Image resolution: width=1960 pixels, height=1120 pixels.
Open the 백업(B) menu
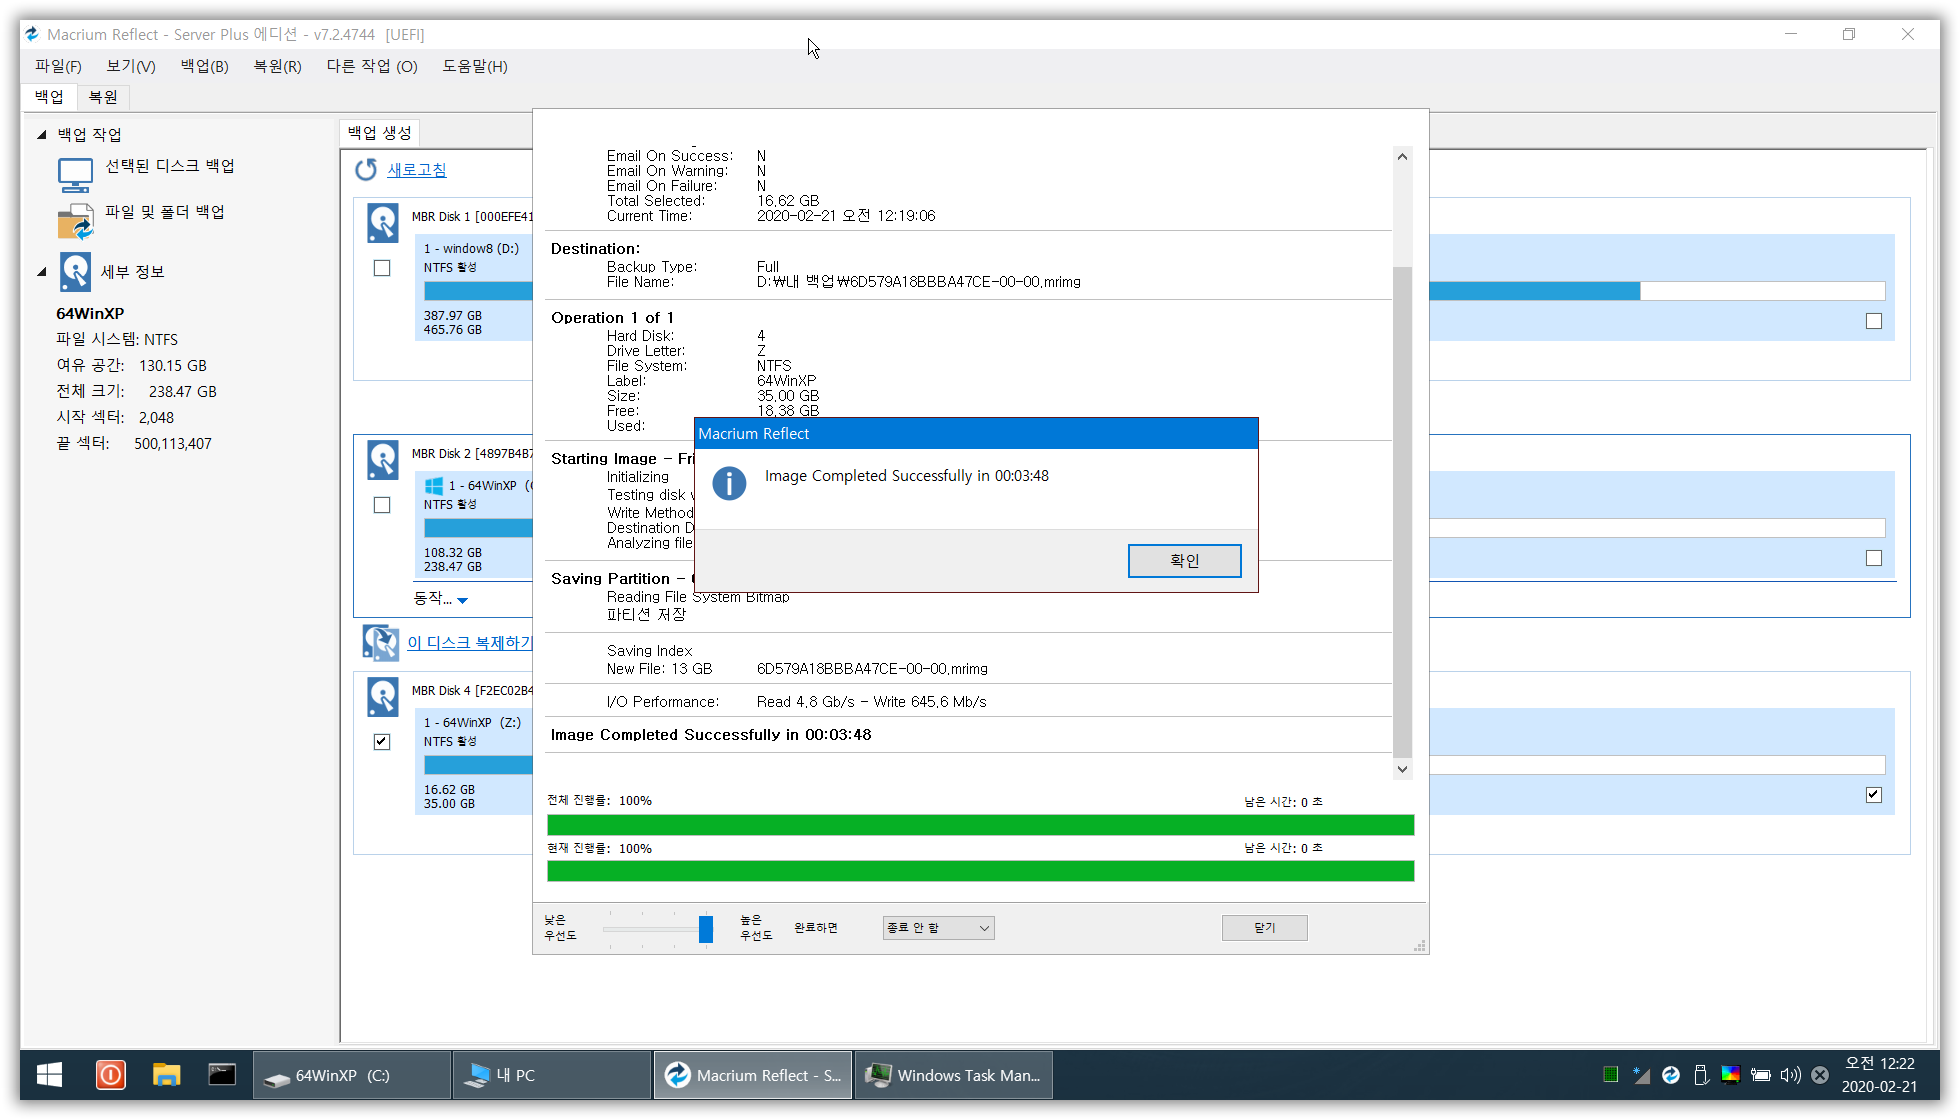point(205,66)
